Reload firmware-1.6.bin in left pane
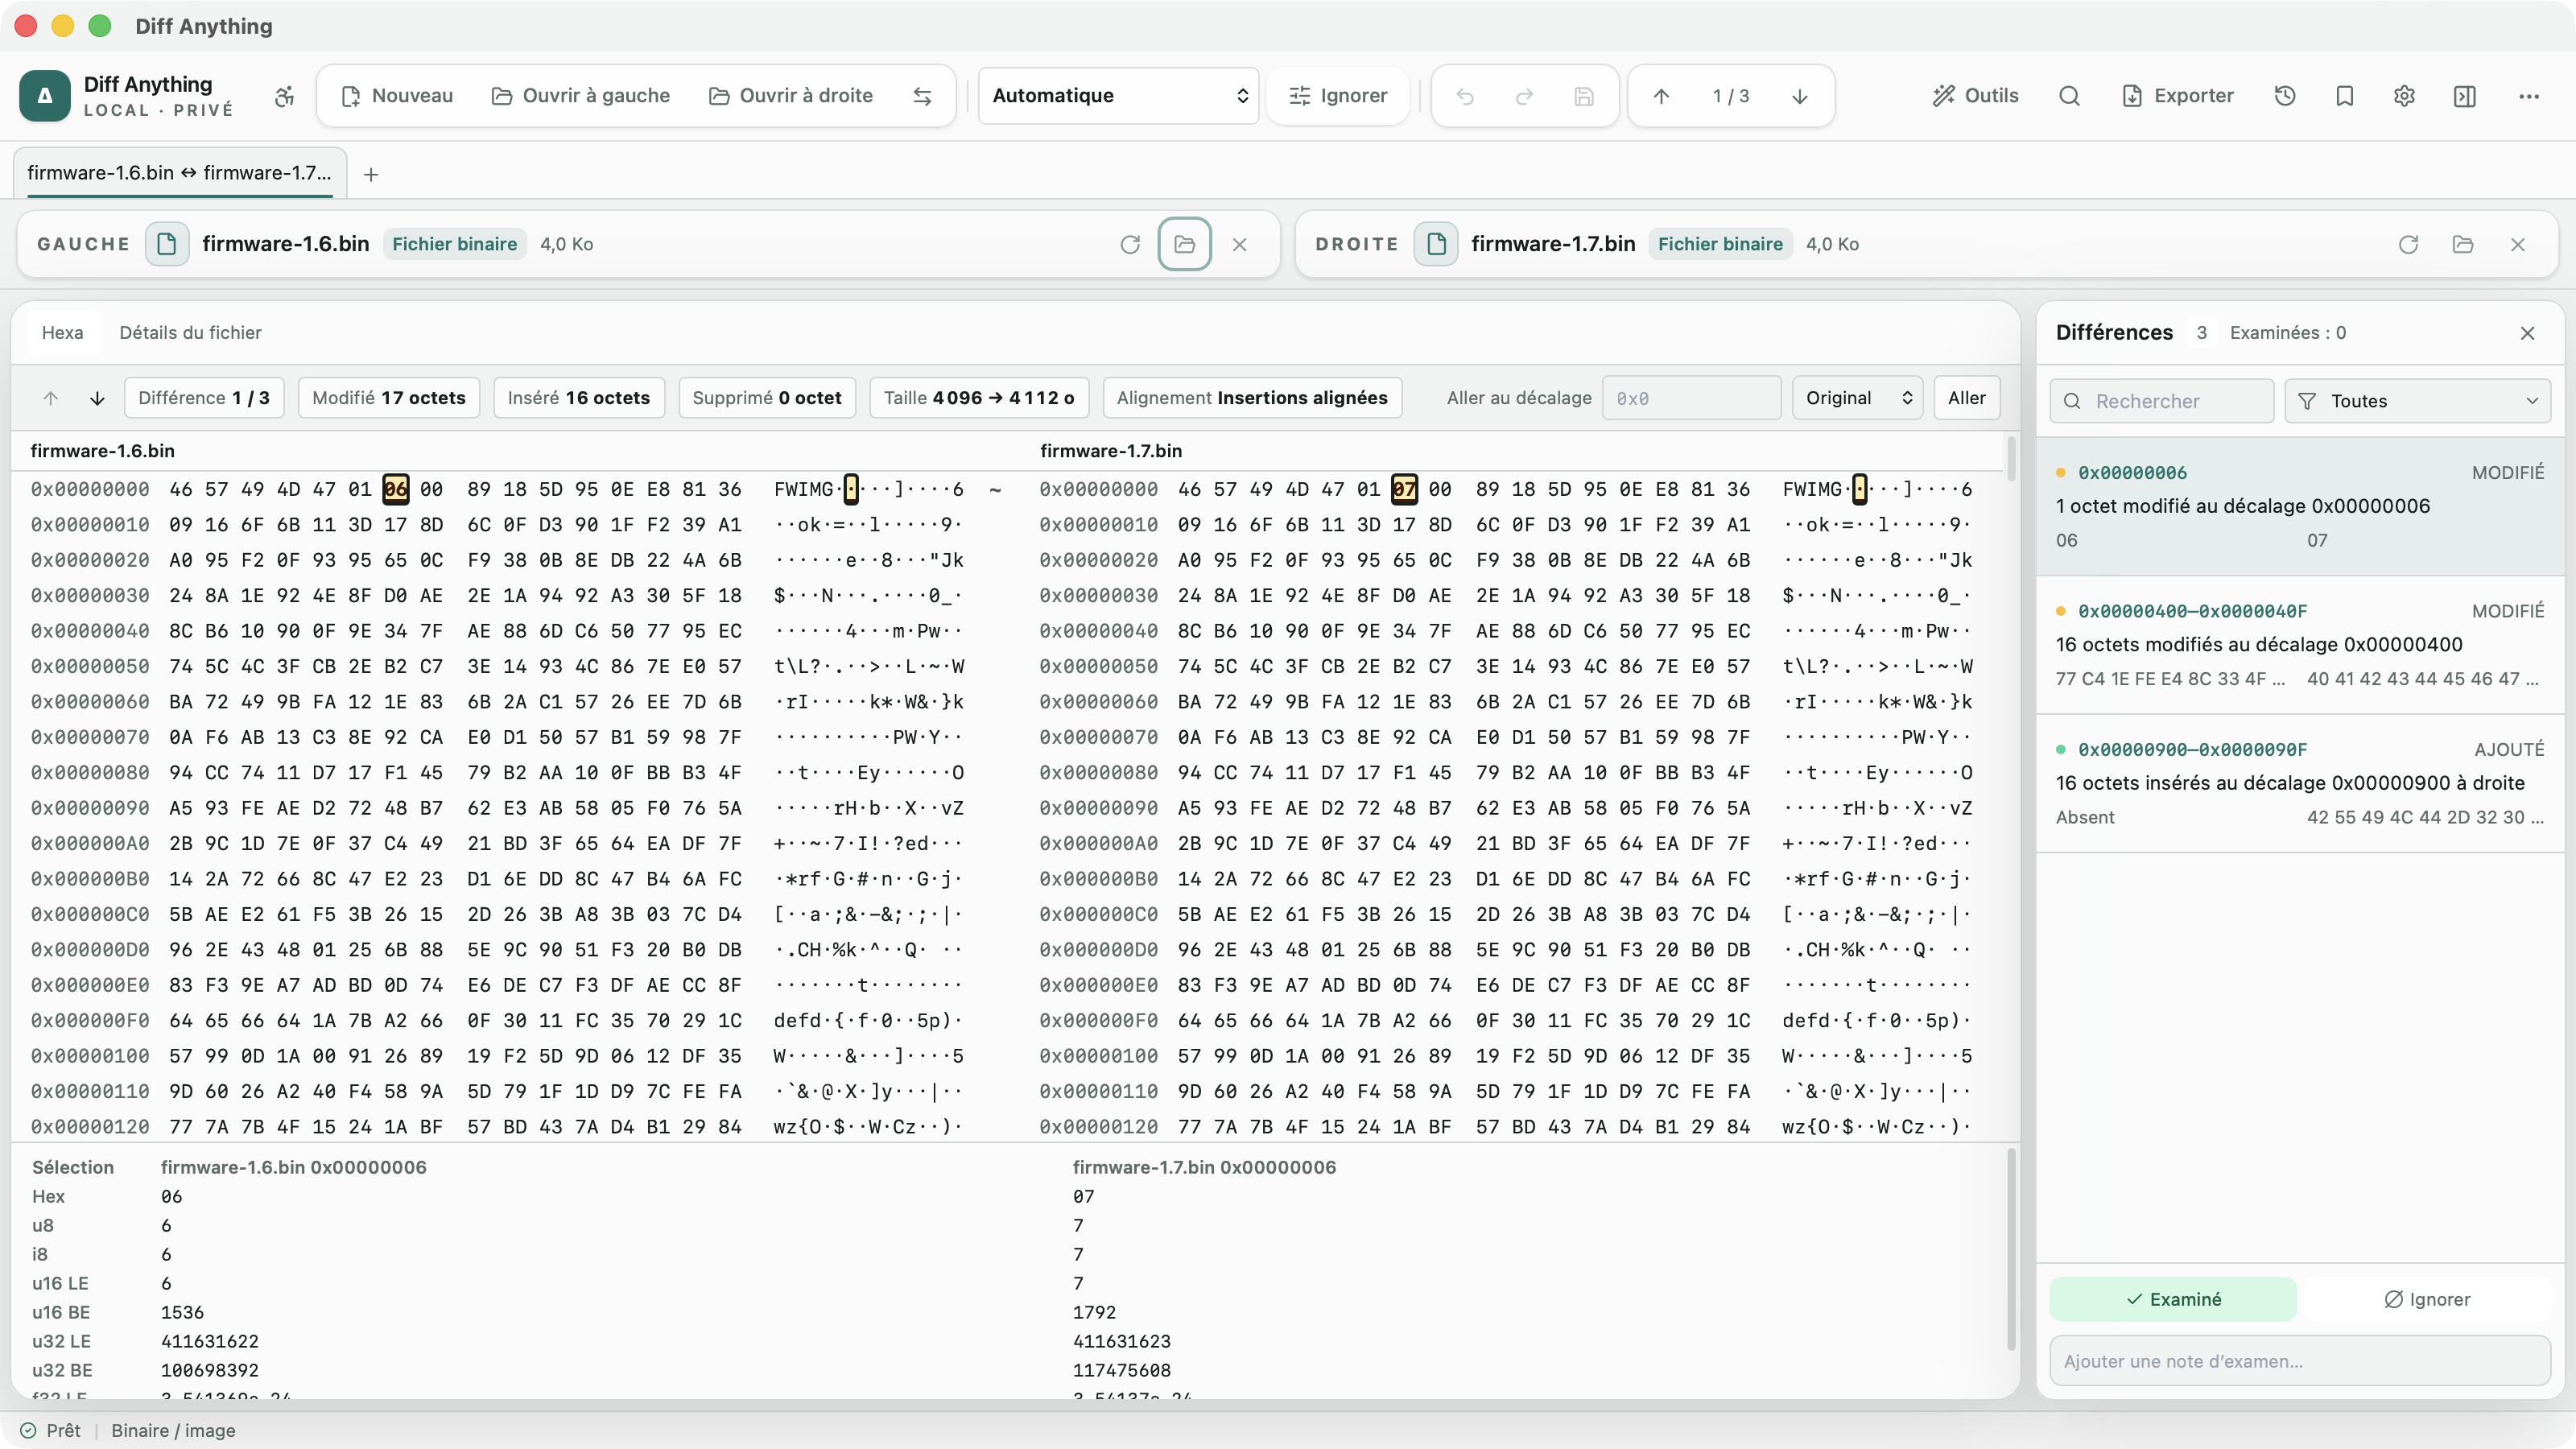The width and height of the screenshot is (2576, 1449). click(x=1130, y=244)
